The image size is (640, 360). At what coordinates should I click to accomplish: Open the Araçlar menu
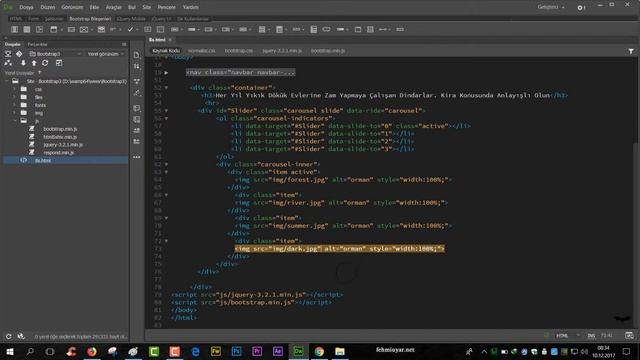tap(114, 7)
